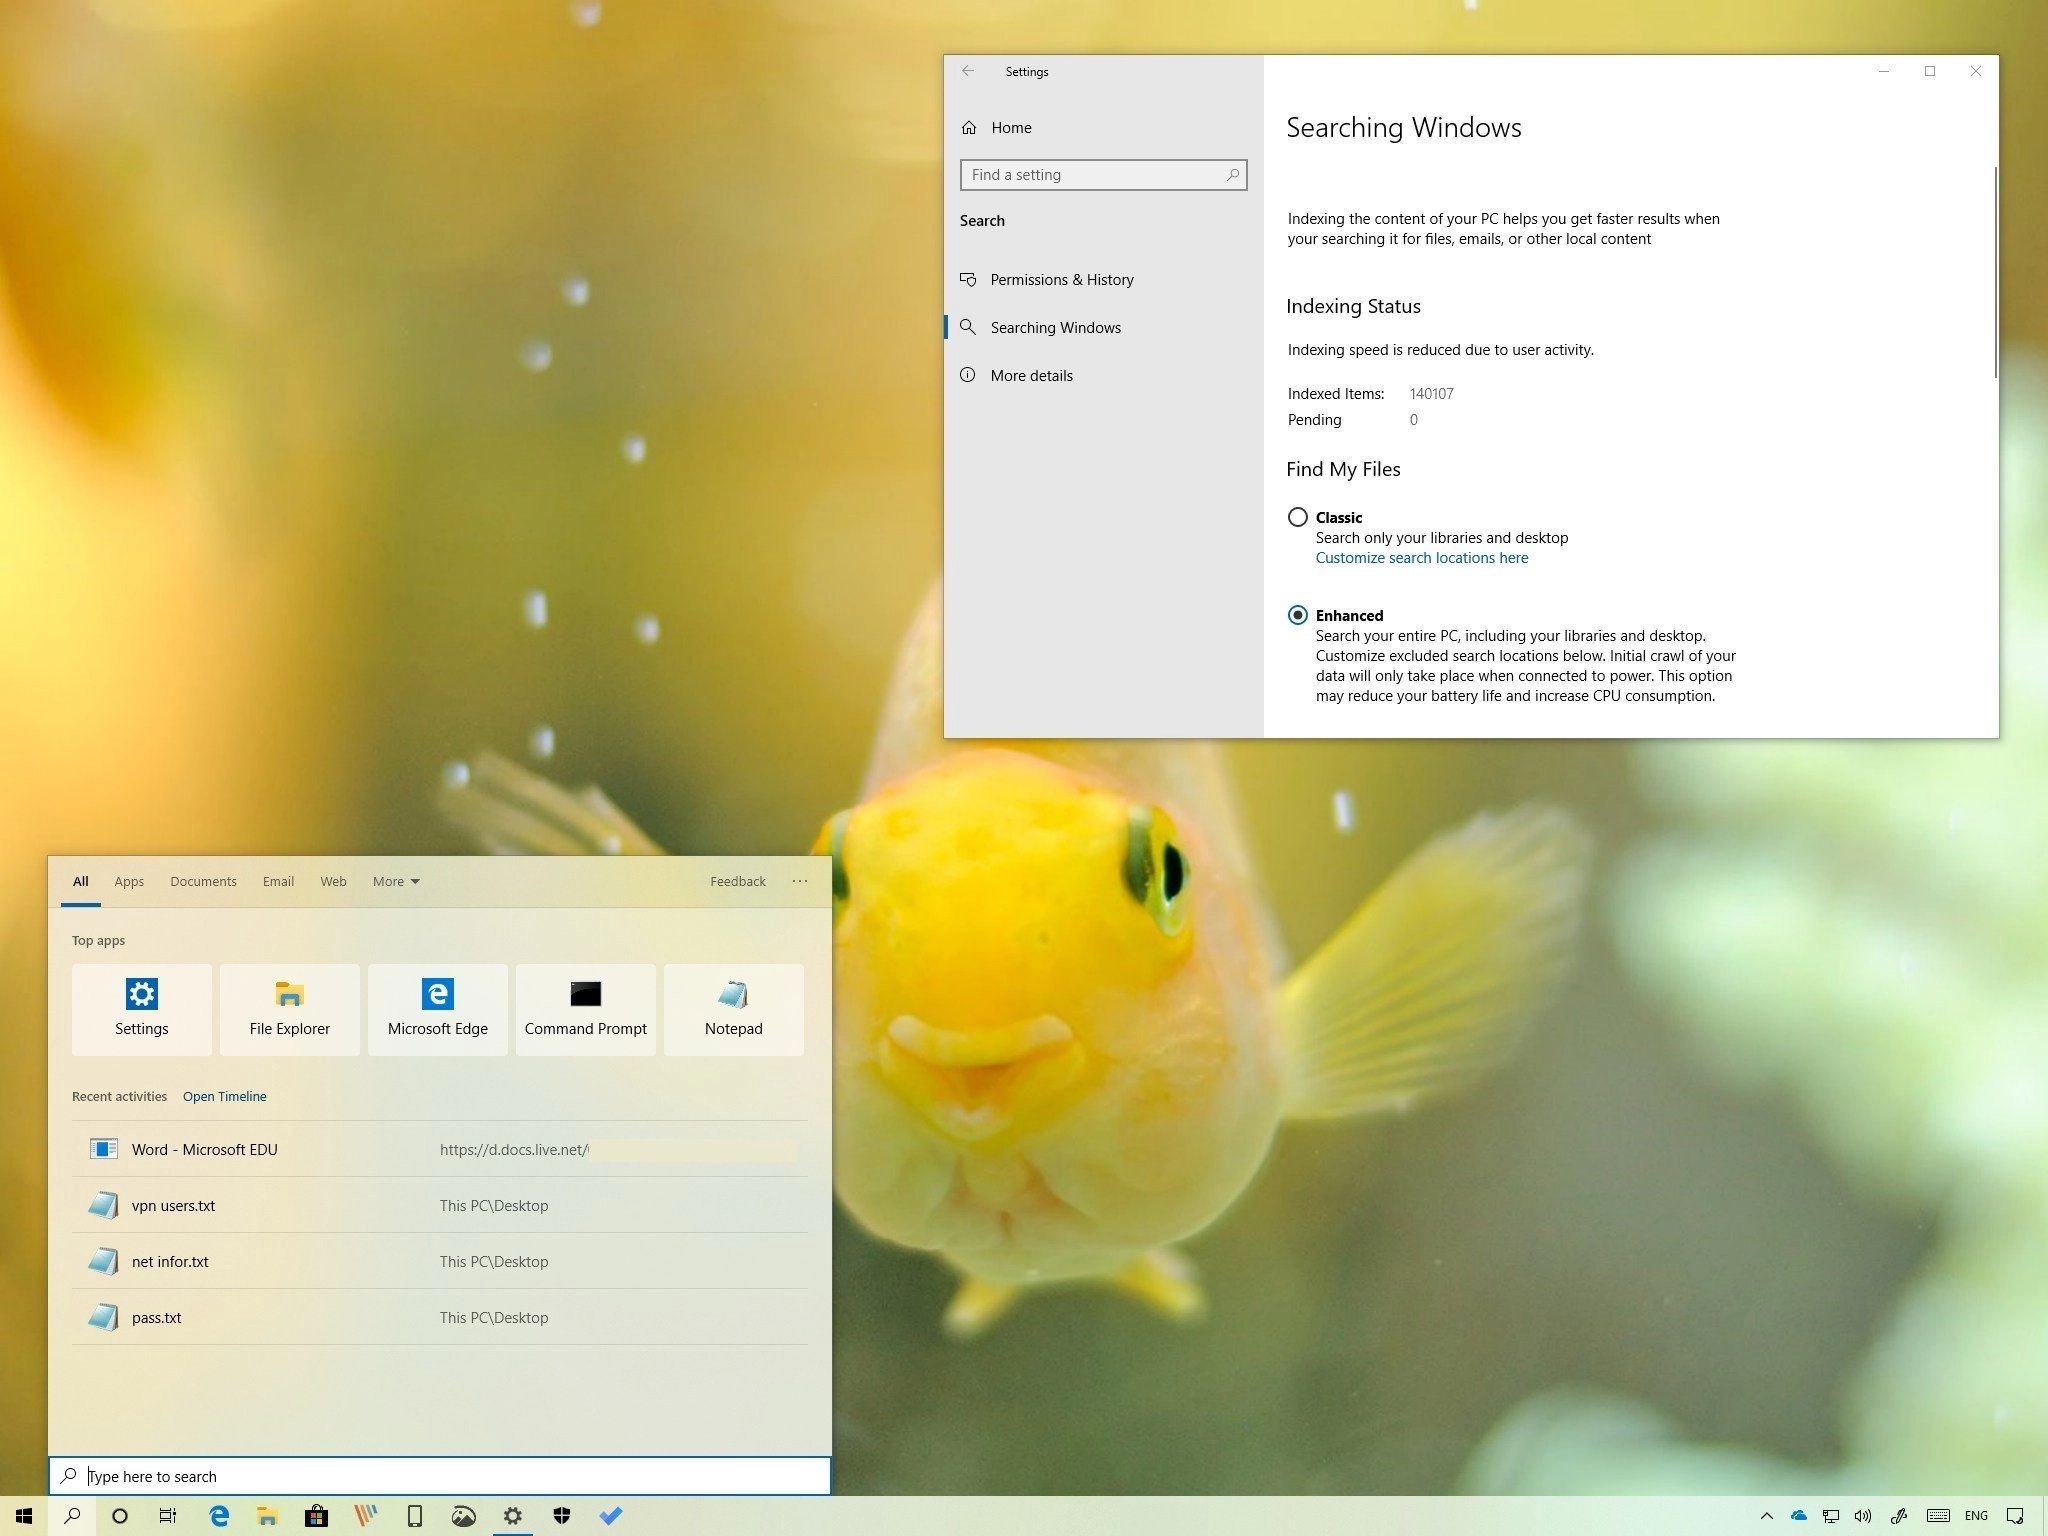Open Microsoft Edge from Top apps
Viewport: 2048px width, 1536px height.
(437, 1009)
